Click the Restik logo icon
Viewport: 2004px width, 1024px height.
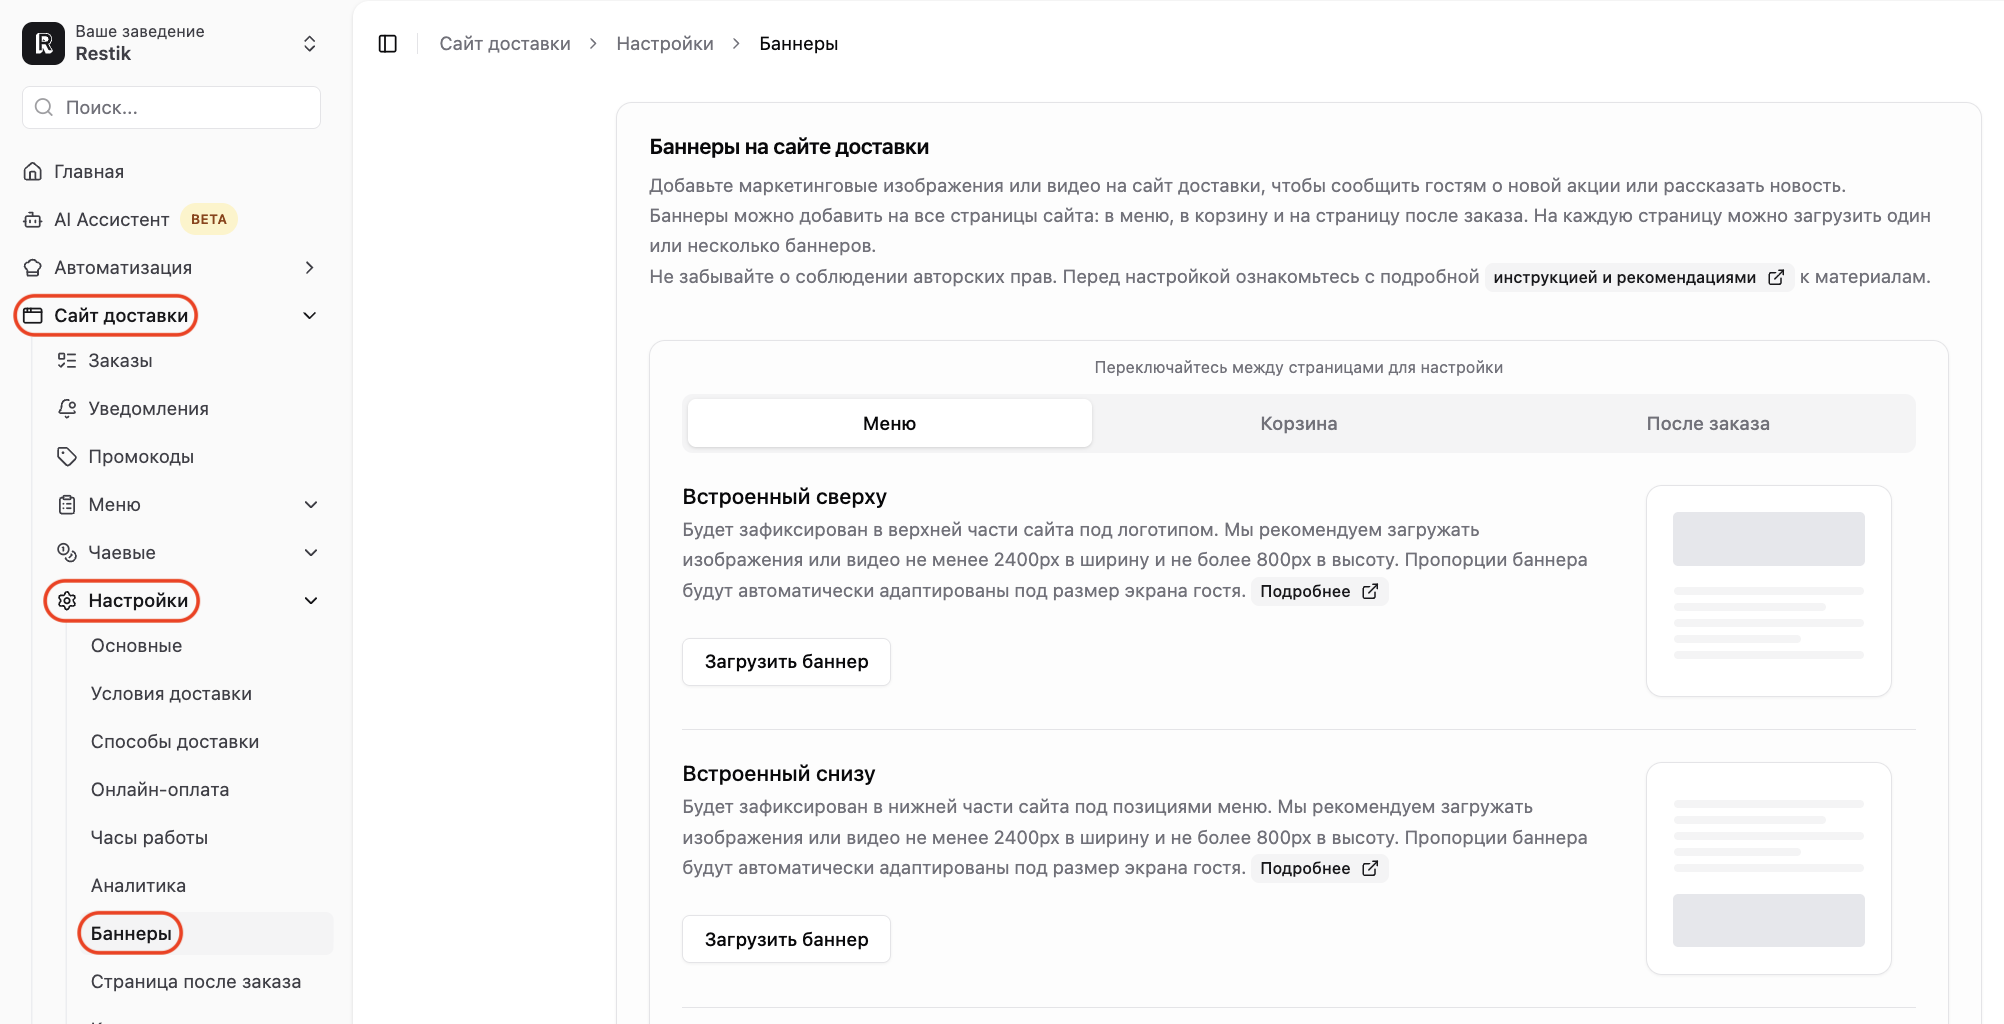(x=43, y=43)
